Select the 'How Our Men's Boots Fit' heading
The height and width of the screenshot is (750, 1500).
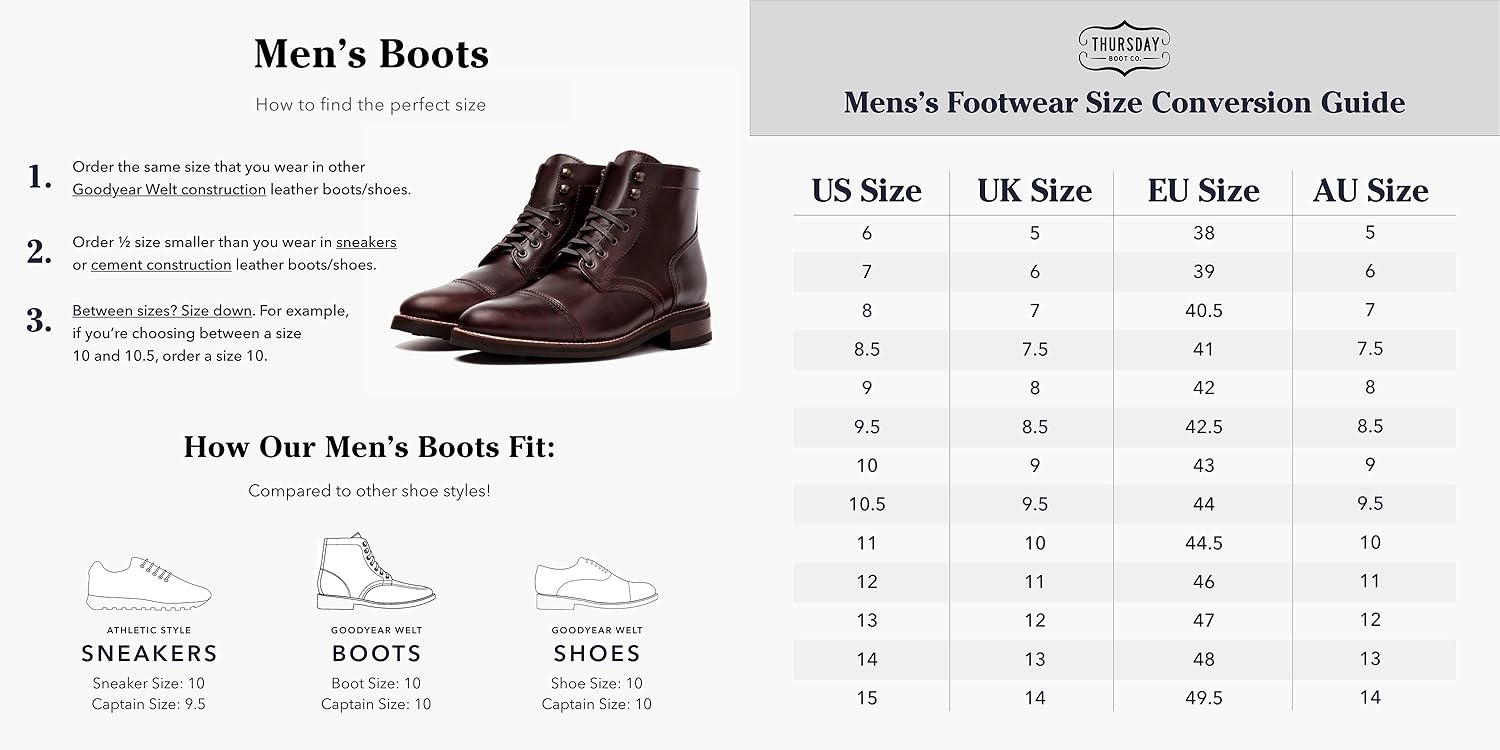click(x=369, y=447)
